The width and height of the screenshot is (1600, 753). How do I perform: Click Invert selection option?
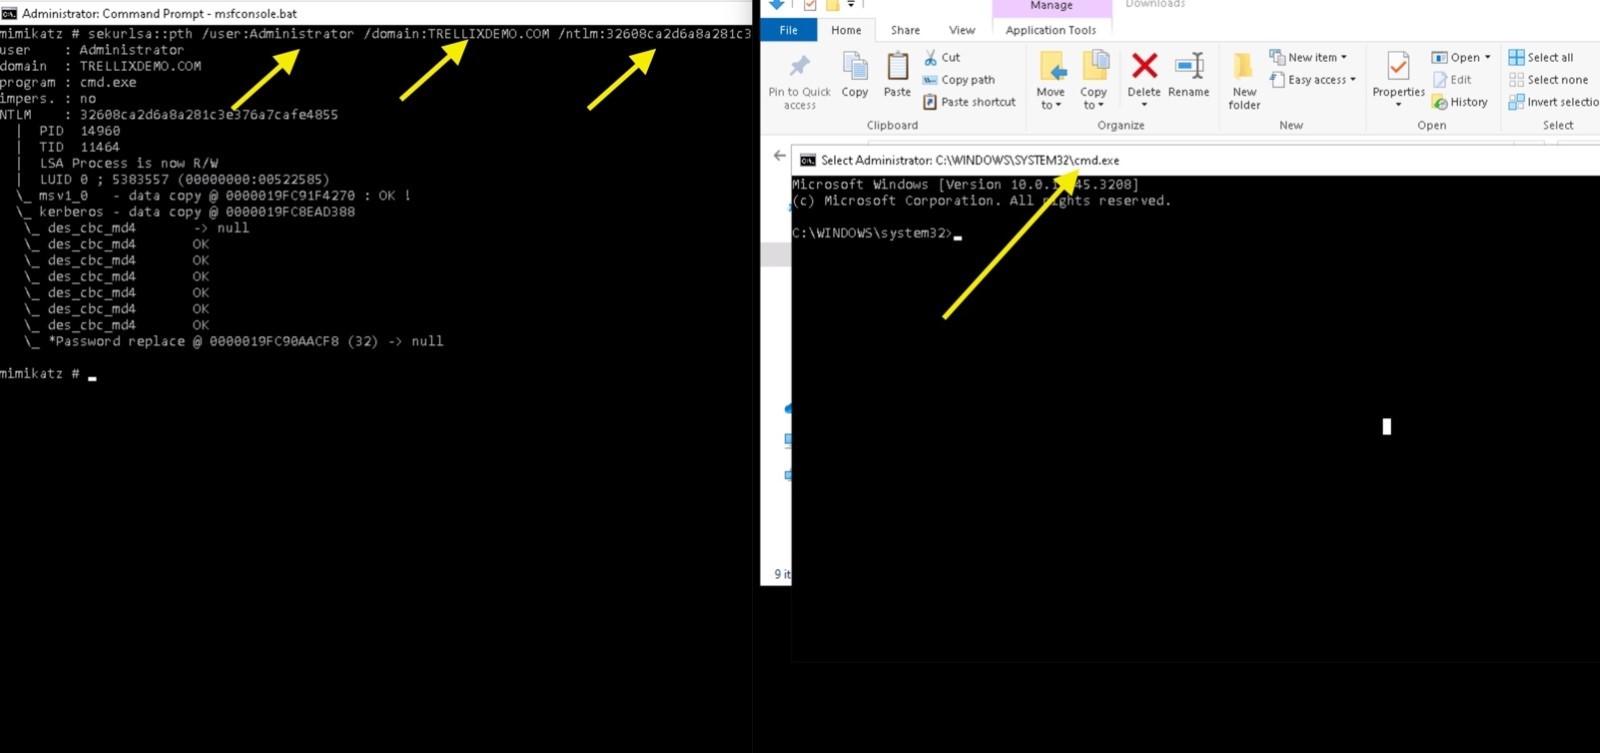(x=1553, y=102)
